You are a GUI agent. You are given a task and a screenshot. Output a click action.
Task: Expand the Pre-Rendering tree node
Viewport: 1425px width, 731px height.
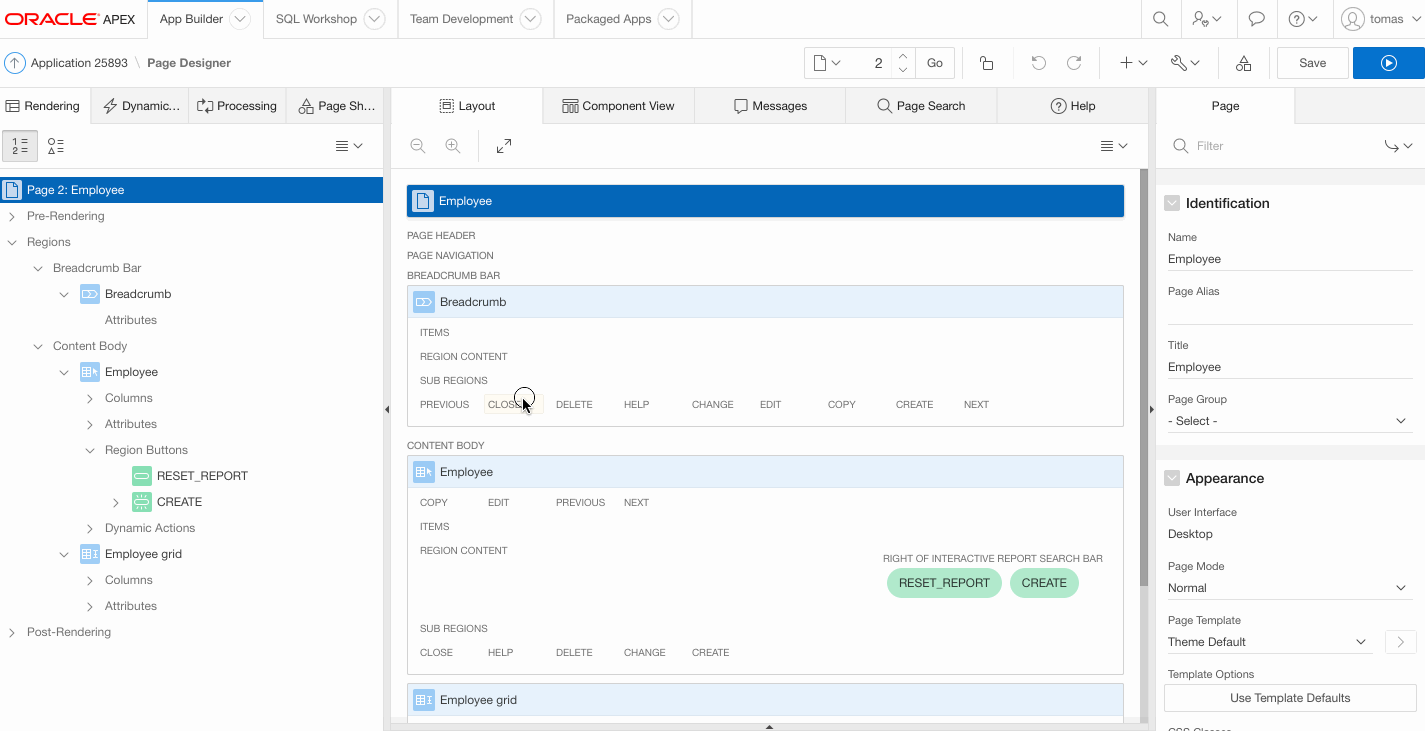tap(12, 216)
